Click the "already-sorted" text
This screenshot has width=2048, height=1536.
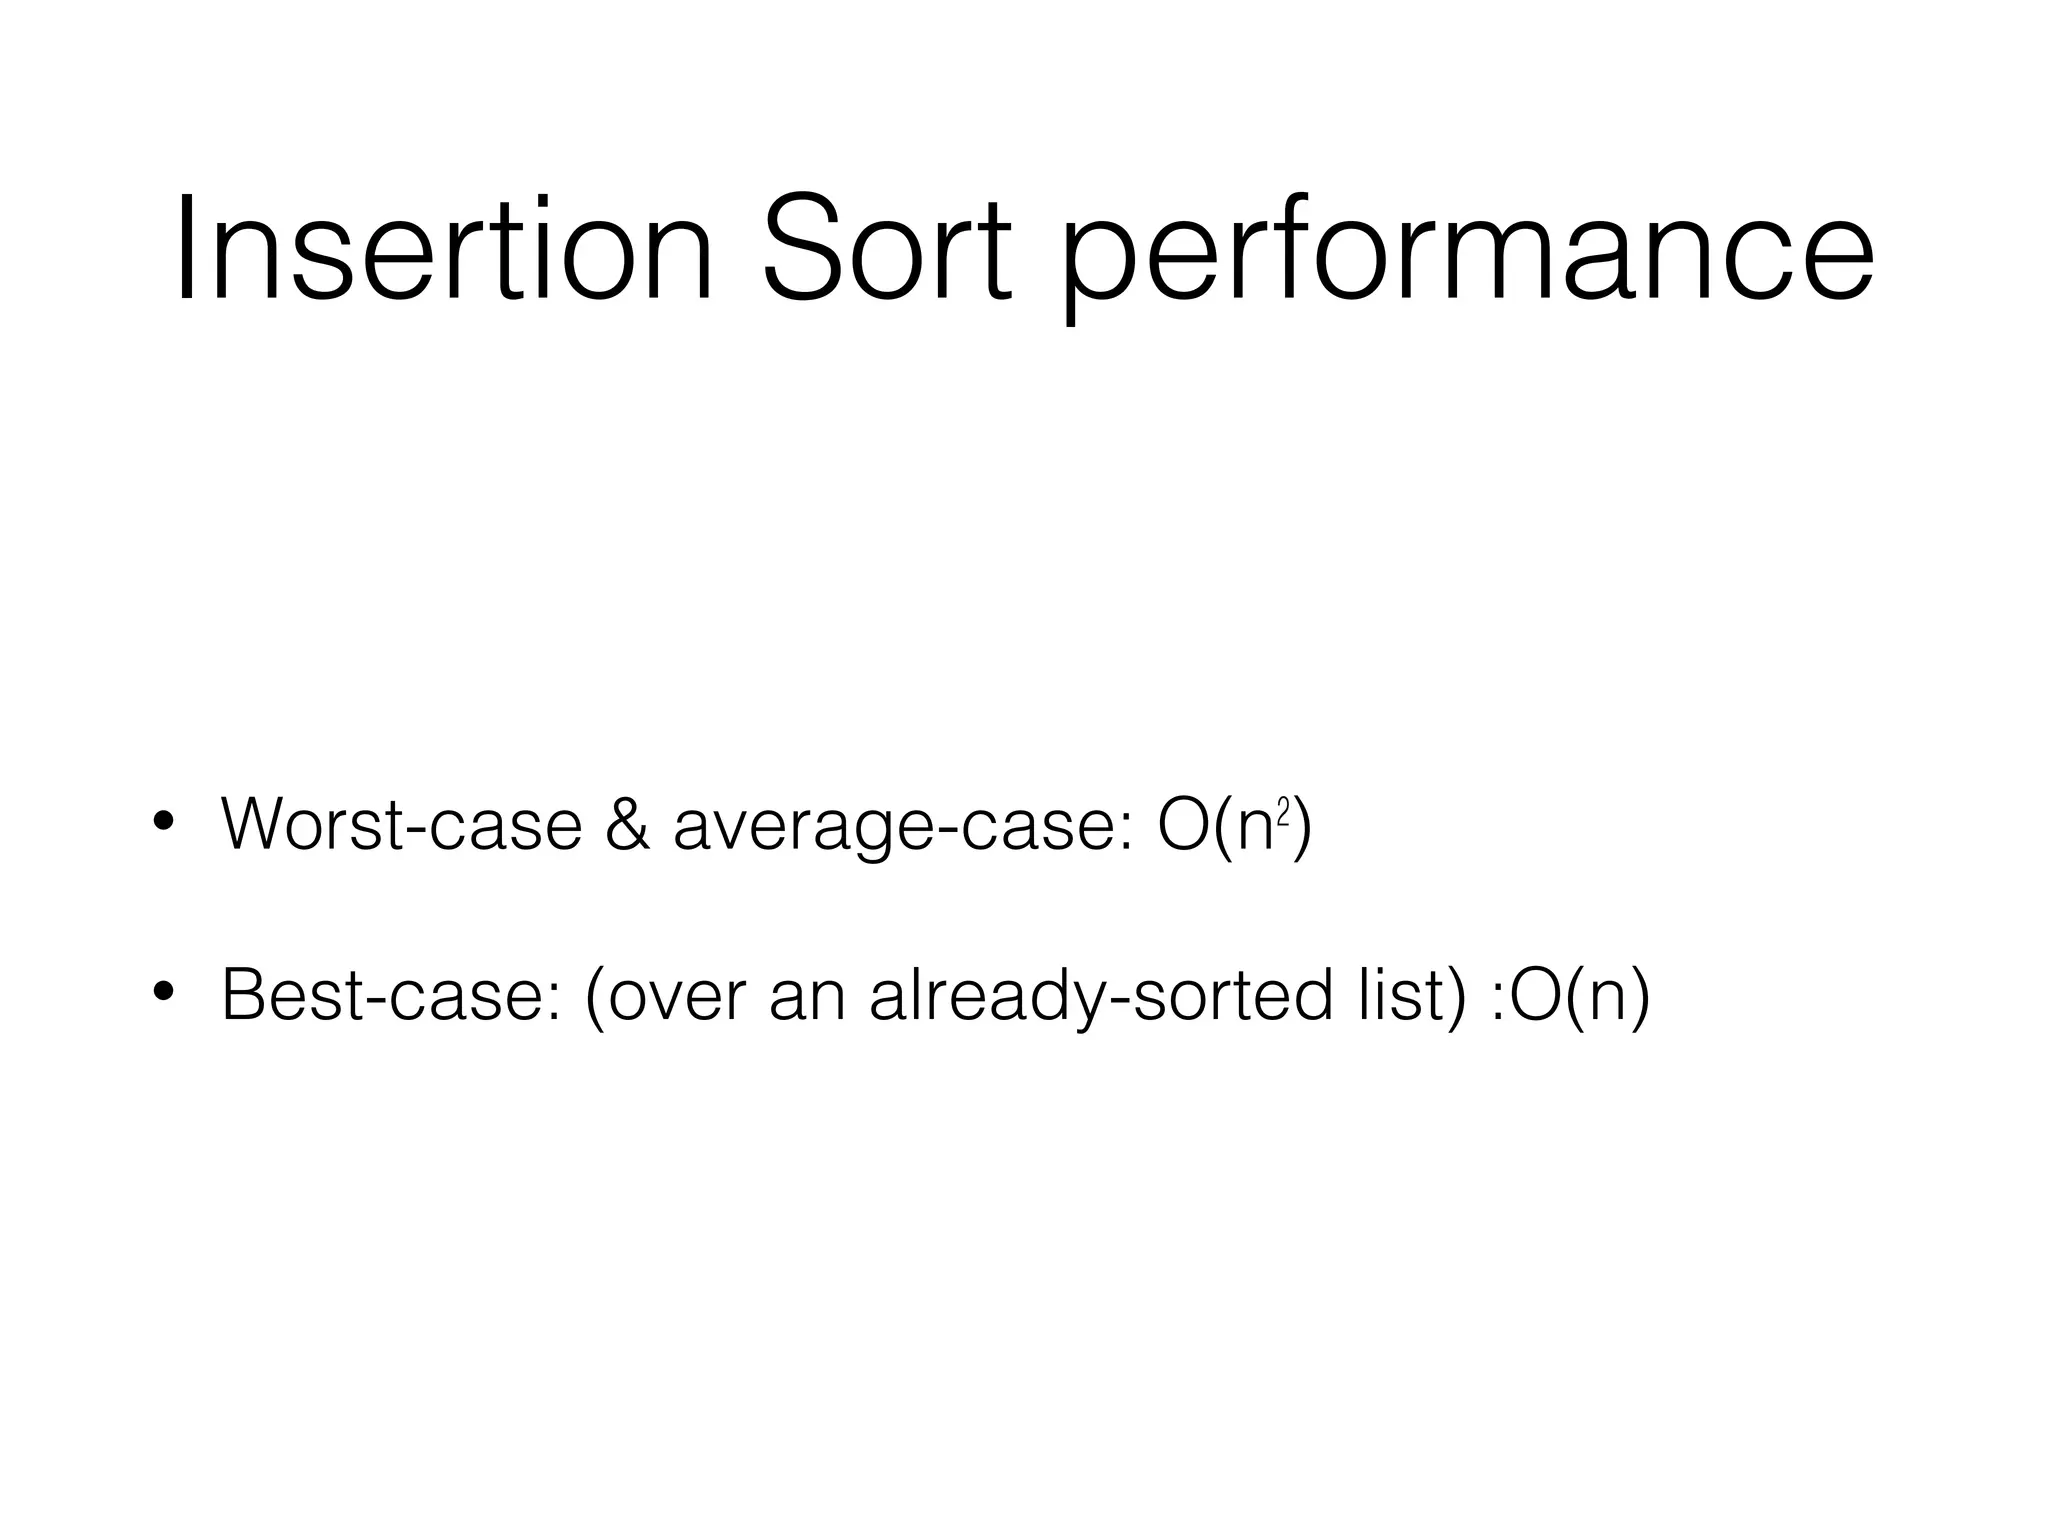[1102, 998]
